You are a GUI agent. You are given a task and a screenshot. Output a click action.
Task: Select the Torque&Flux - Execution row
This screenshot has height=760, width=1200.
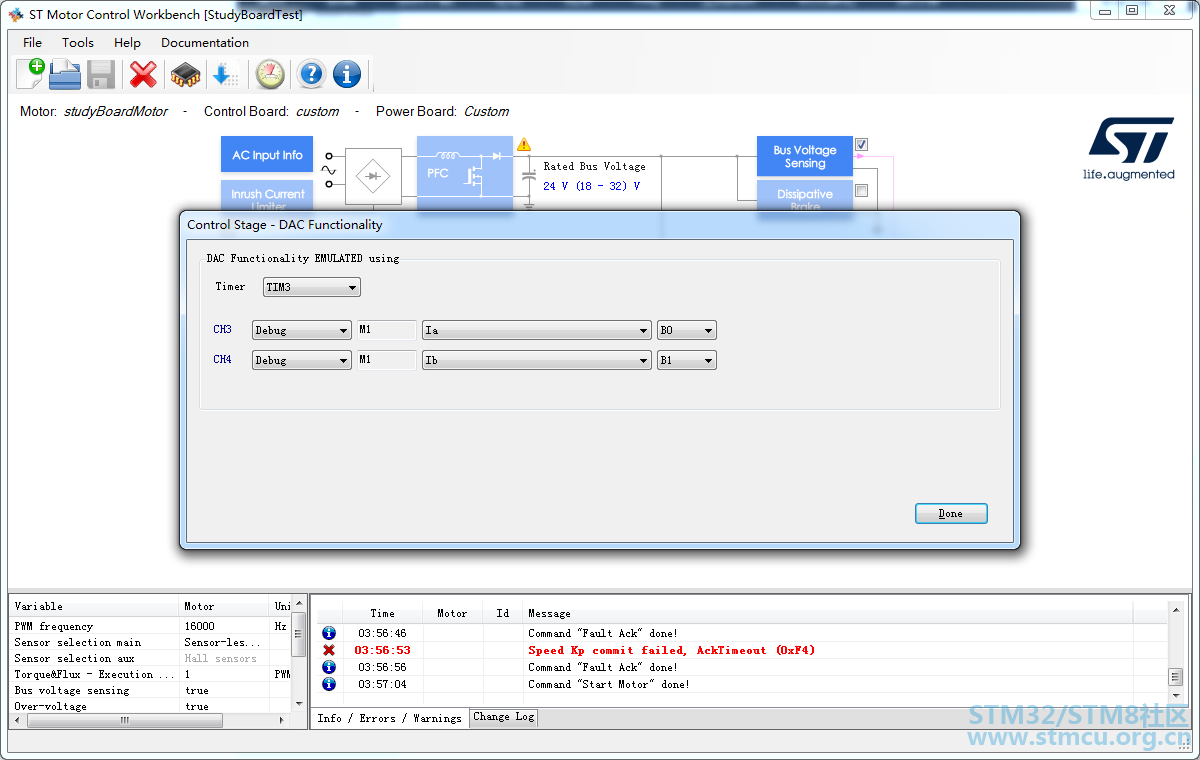[x=151, y=674]
